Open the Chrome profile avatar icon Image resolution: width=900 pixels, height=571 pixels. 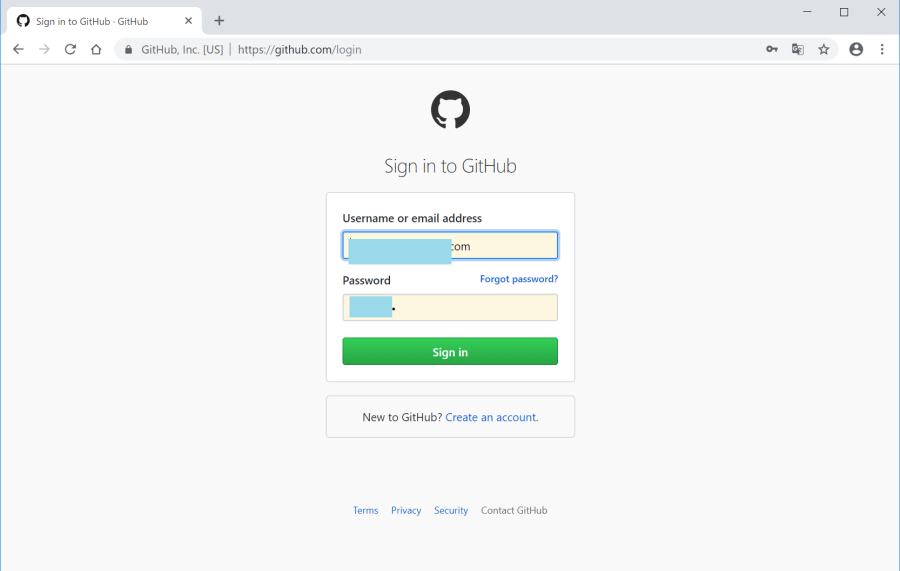click(856, 49)
